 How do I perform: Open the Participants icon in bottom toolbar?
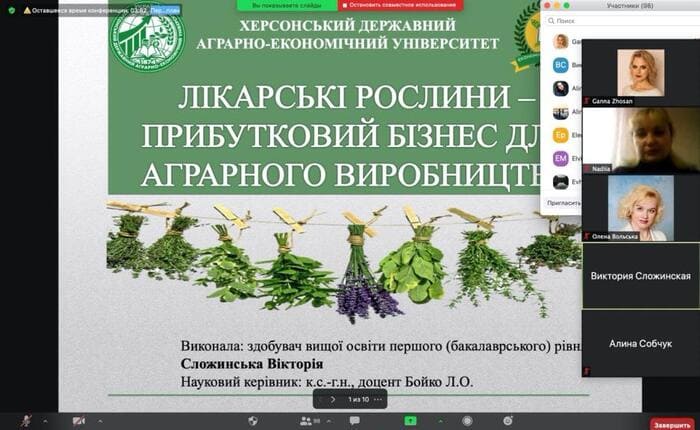306,421
